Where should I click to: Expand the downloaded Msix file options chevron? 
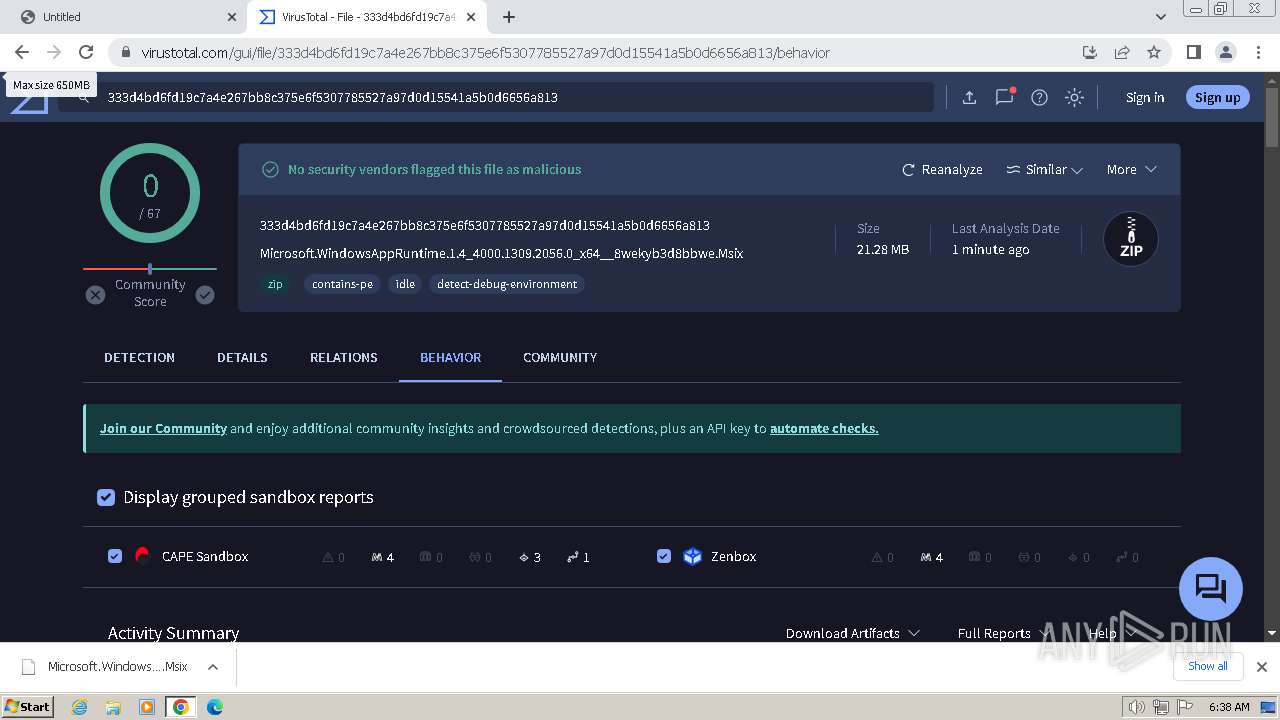tap(213, 667)
